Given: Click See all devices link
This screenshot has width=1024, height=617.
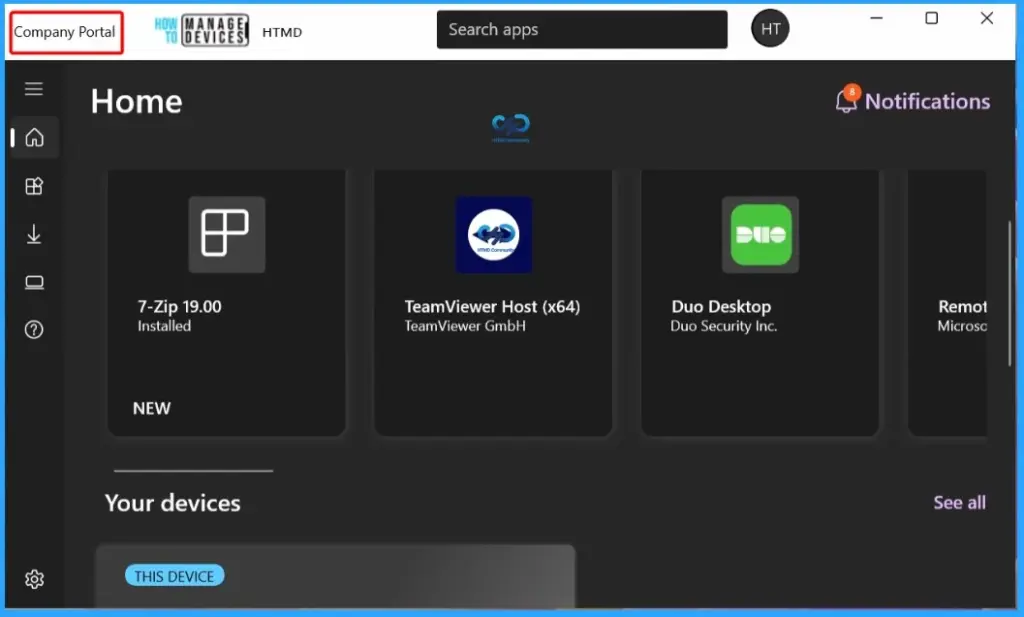Looking at the screenshot, I should pos(959,503).
